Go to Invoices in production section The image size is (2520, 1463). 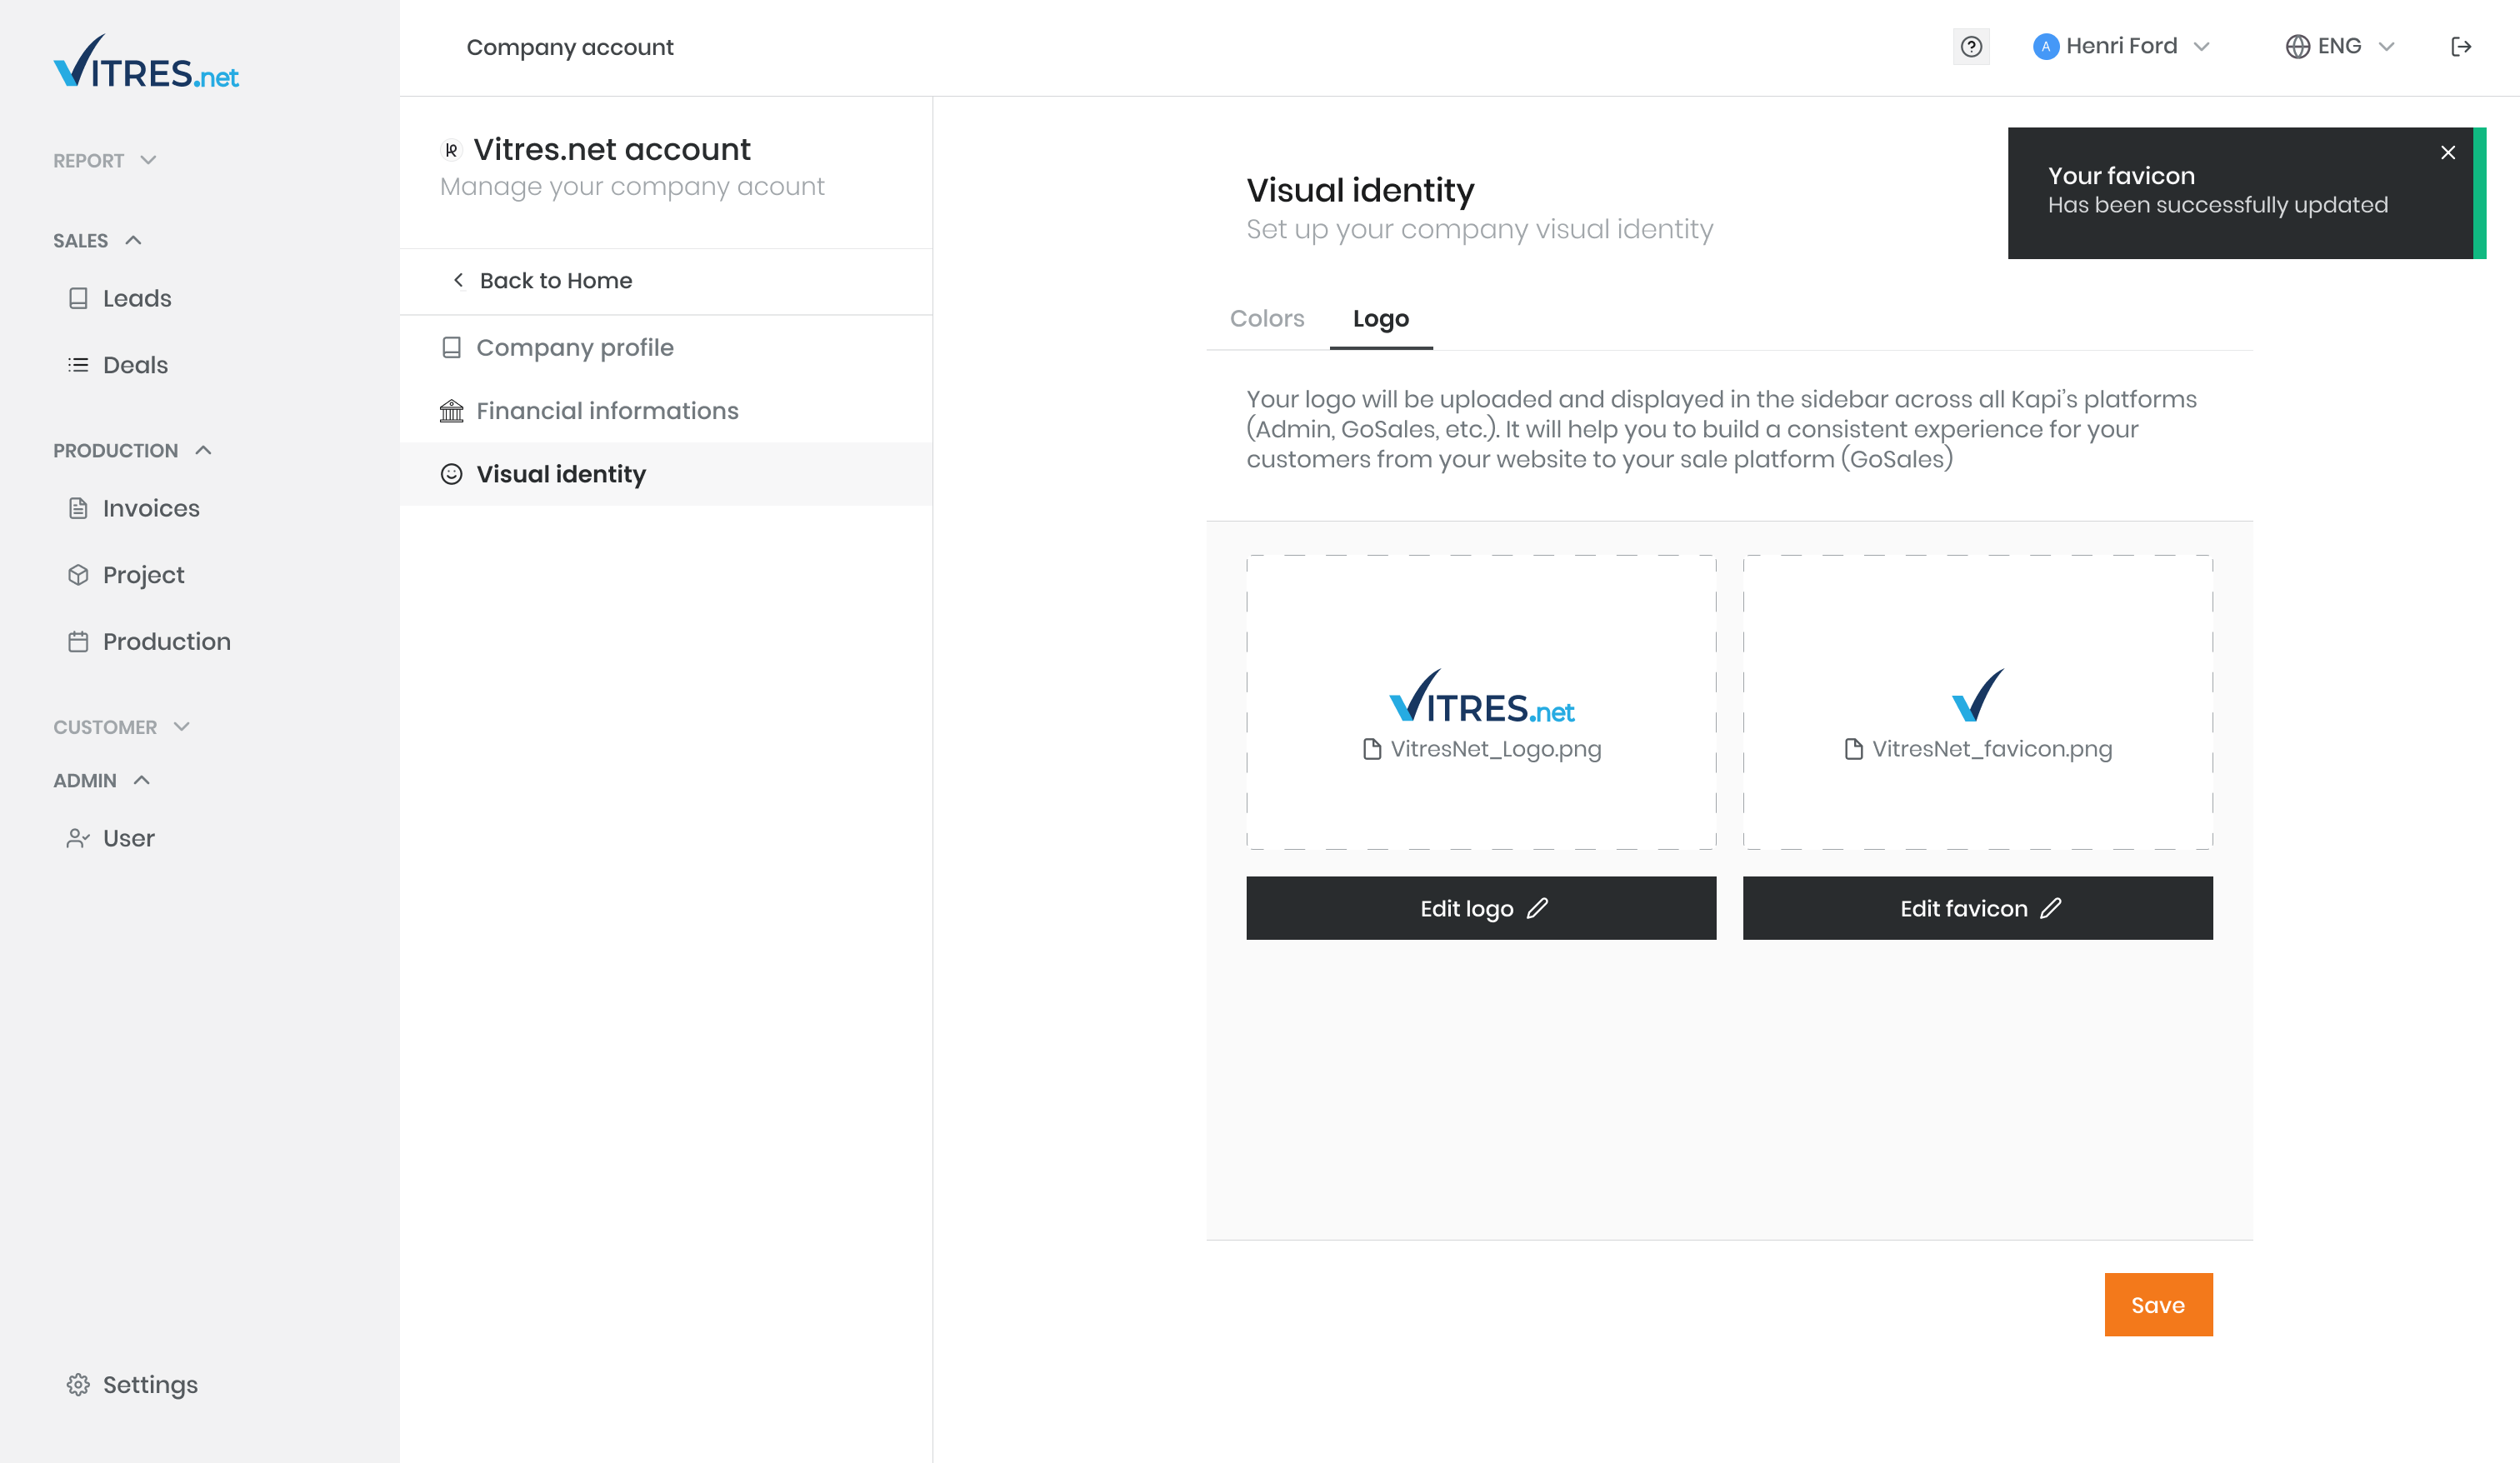(133, 508)
